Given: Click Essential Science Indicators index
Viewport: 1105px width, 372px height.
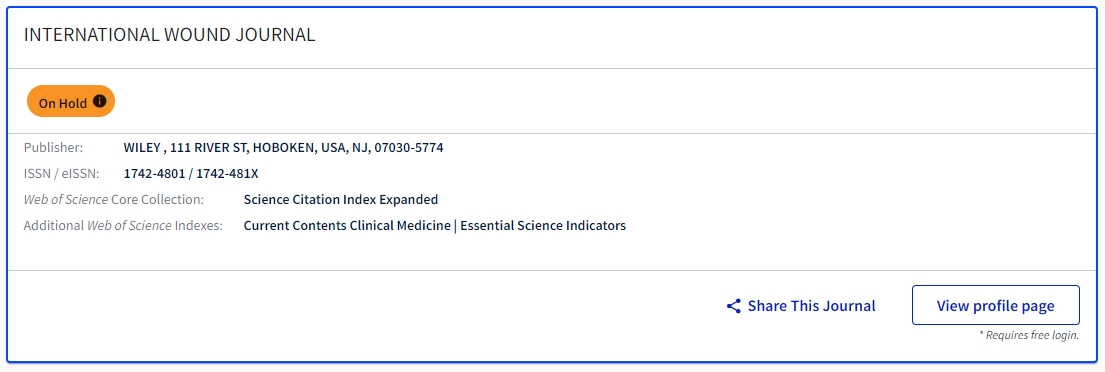Looking at the screenshot, I should click(x=543, y=225).
